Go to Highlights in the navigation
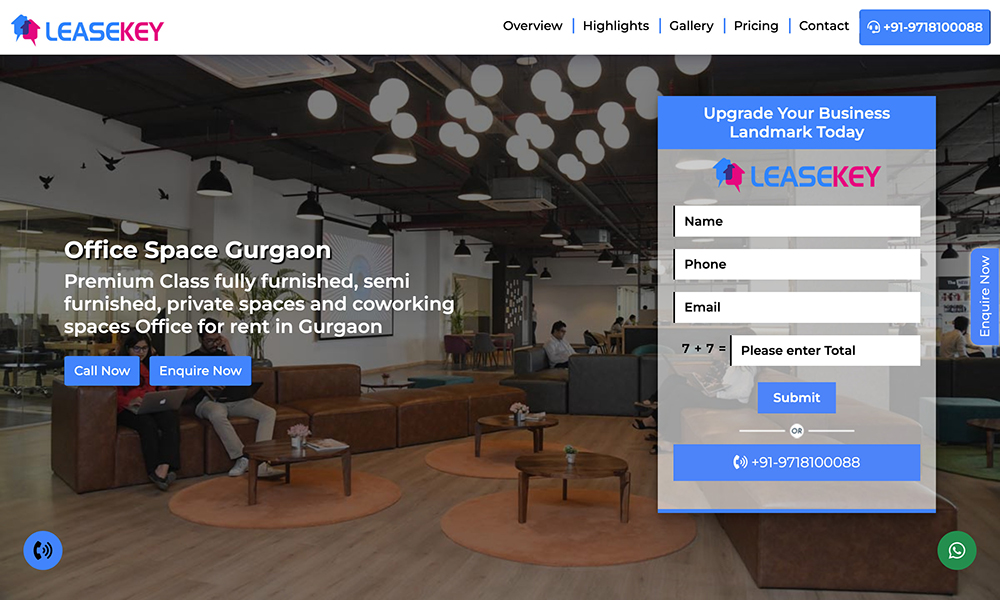Screen dimensions: 1000x600 (615, 26)
